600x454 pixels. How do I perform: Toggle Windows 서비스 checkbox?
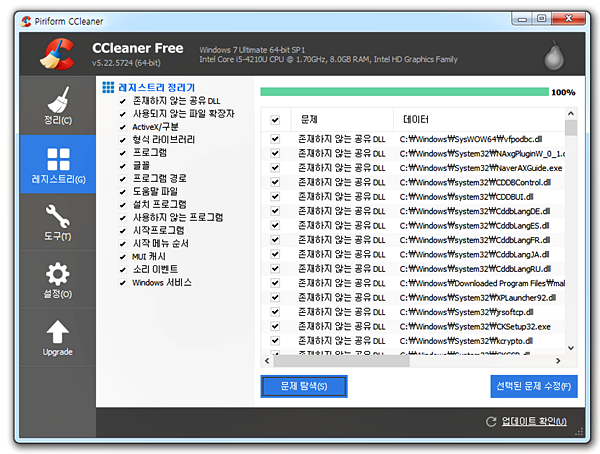pyautogui.click(x=122, y=283)
